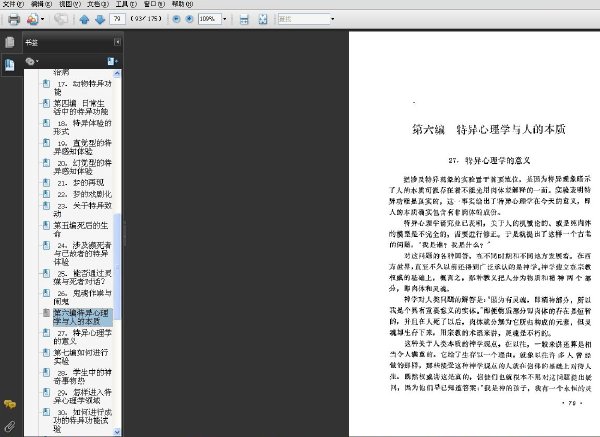Screen dimensions: 600x437
Task: Select bookmark '19. 直觉型的特异感知体验'
Action: pos(82,147)
